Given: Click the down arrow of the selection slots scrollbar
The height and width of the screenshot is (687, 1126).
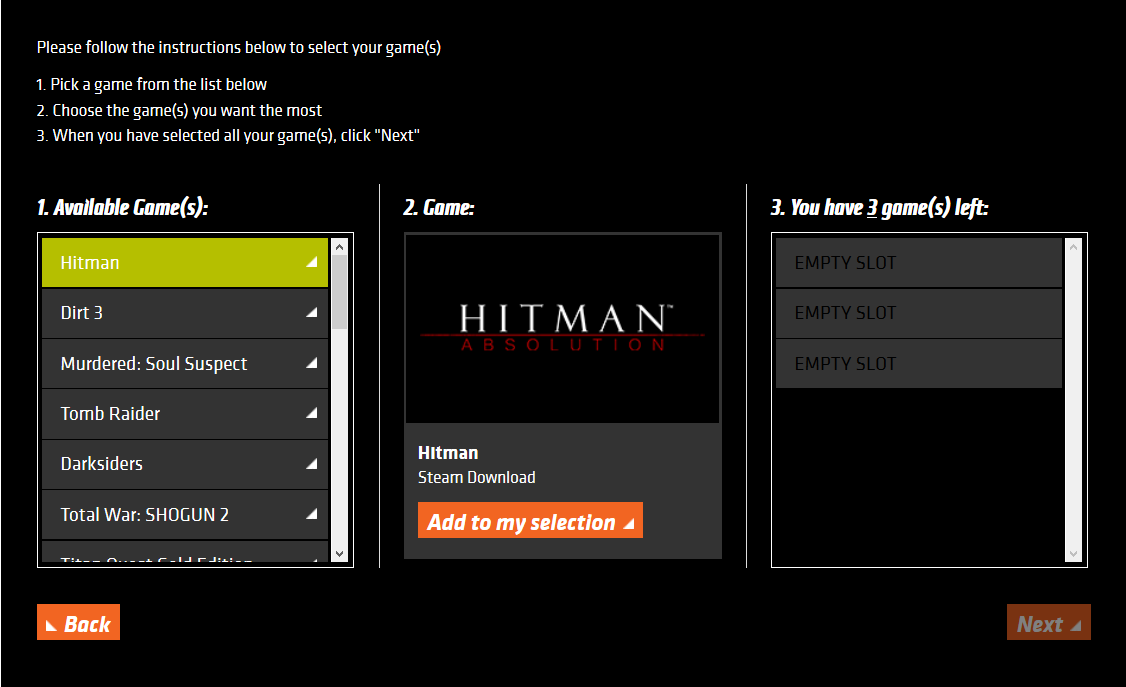Looking at the screenshot, I should pyautogui.click(x=1074, y=554).
